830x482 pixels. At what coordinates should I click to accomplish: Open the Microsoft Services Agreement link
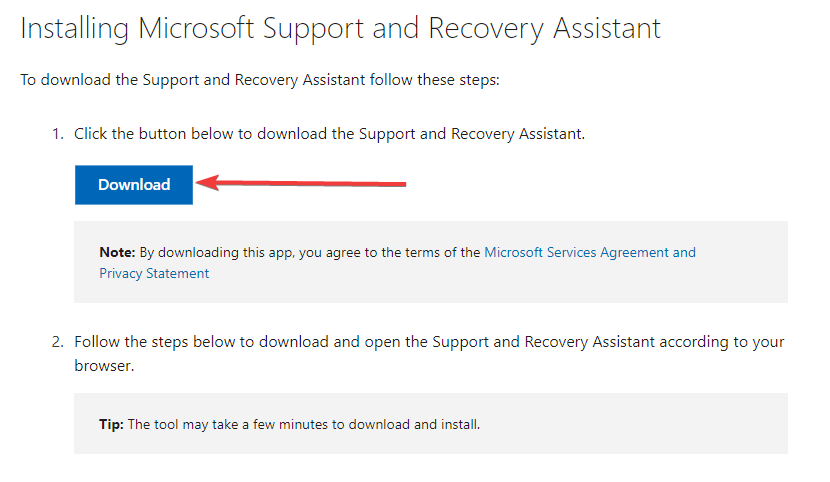point(578,252)
